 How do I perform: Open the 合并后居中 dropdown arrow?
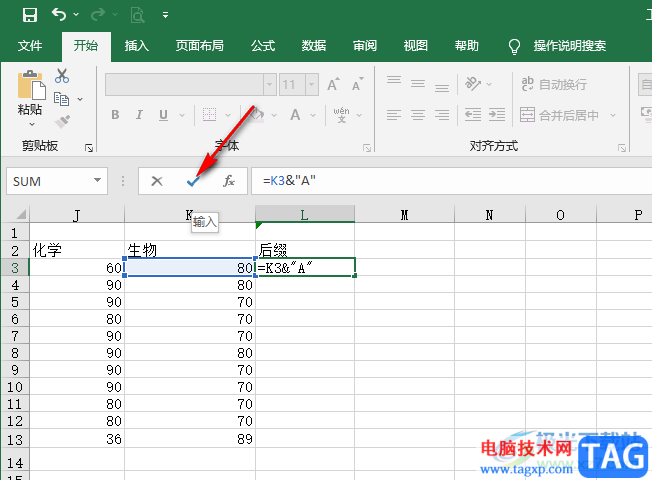pos(613,115)
